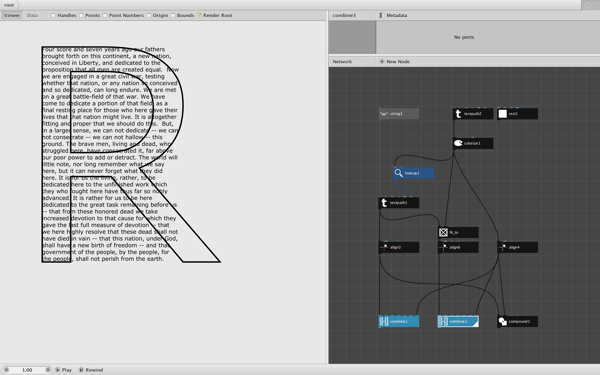600x375 pixels.
Task: Select the align3 node
Action: click(x=399, y=247)
